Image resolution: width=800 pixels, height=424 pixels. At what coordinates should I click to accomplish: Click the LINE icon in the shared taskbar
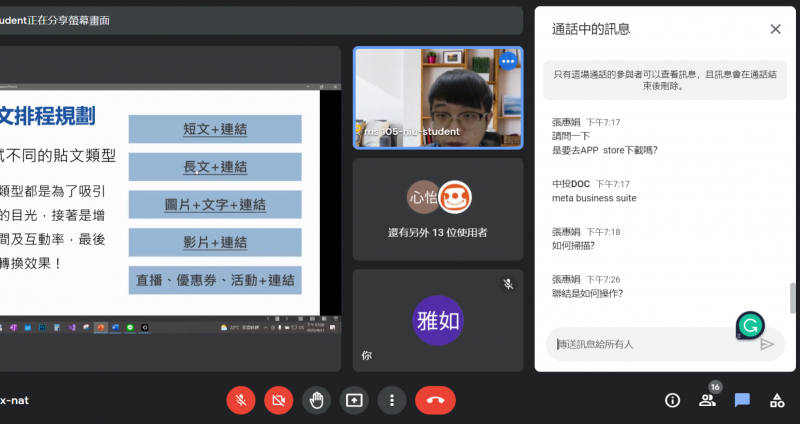click(x=130, y=328)
